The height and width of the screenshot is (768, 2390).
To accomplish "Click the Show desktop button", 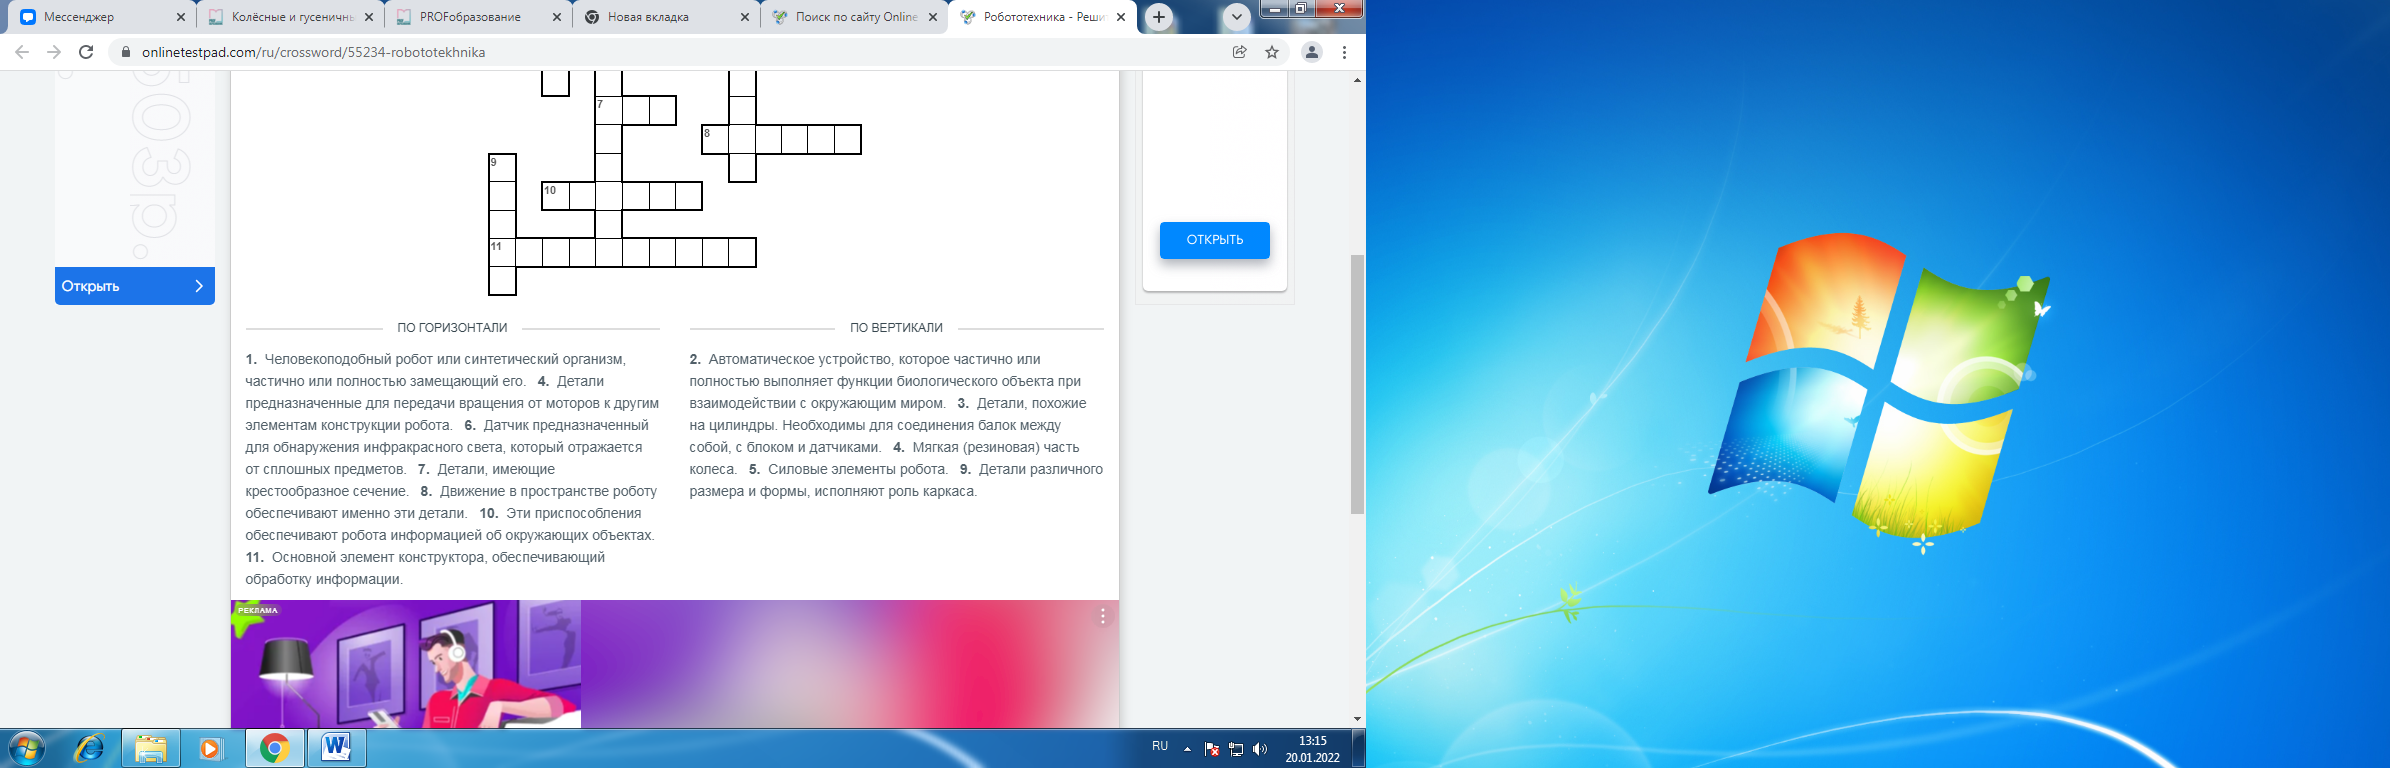I will pos(1359,748).
